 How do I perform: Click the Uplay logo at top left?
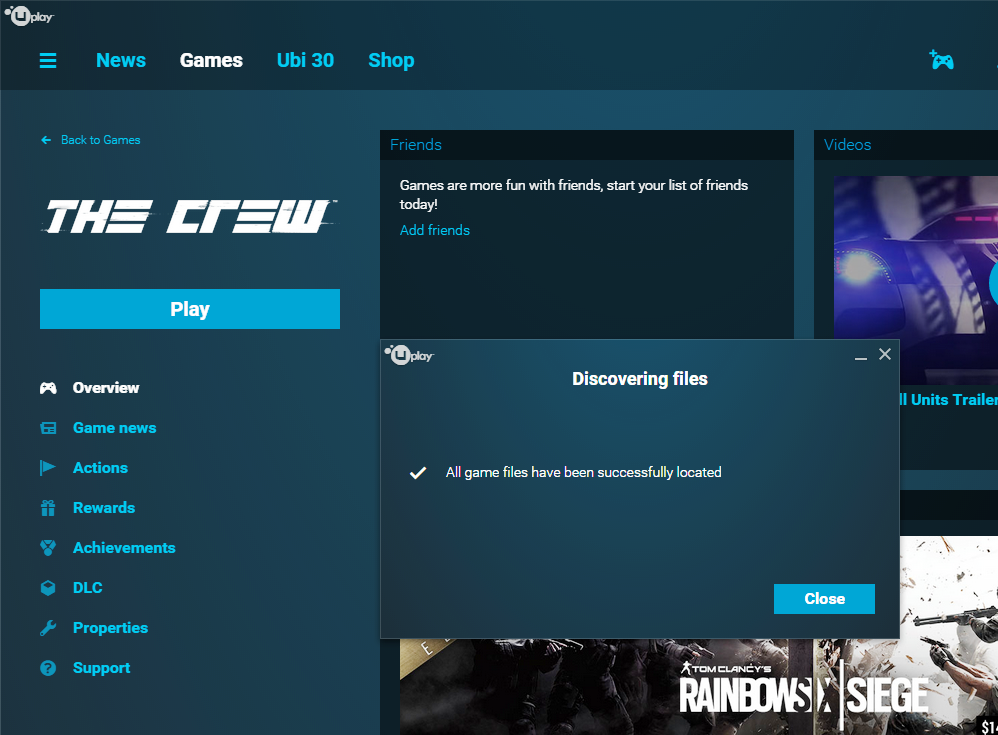tap(29, 16)
